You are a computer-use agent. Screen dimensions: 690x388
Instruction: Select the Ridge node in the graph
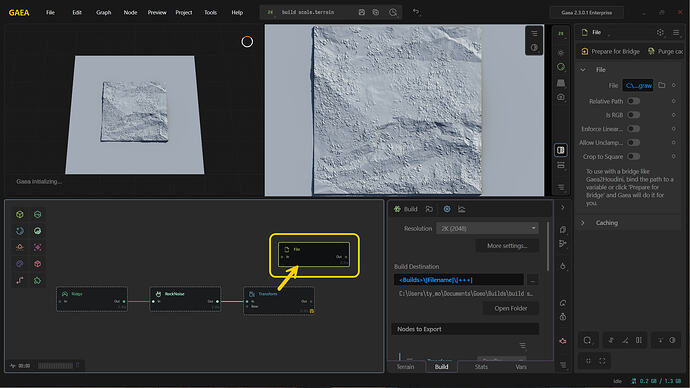click(92, 299)
